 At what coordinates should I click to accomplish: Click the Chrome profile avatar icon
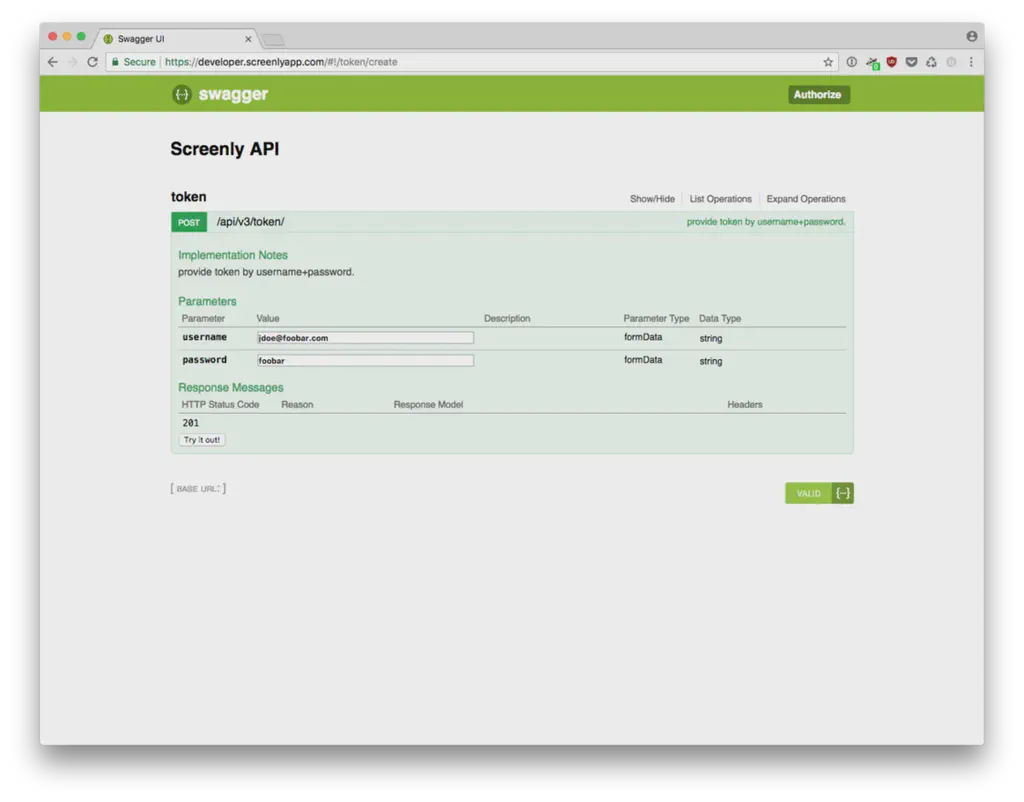tap(971, 36)
